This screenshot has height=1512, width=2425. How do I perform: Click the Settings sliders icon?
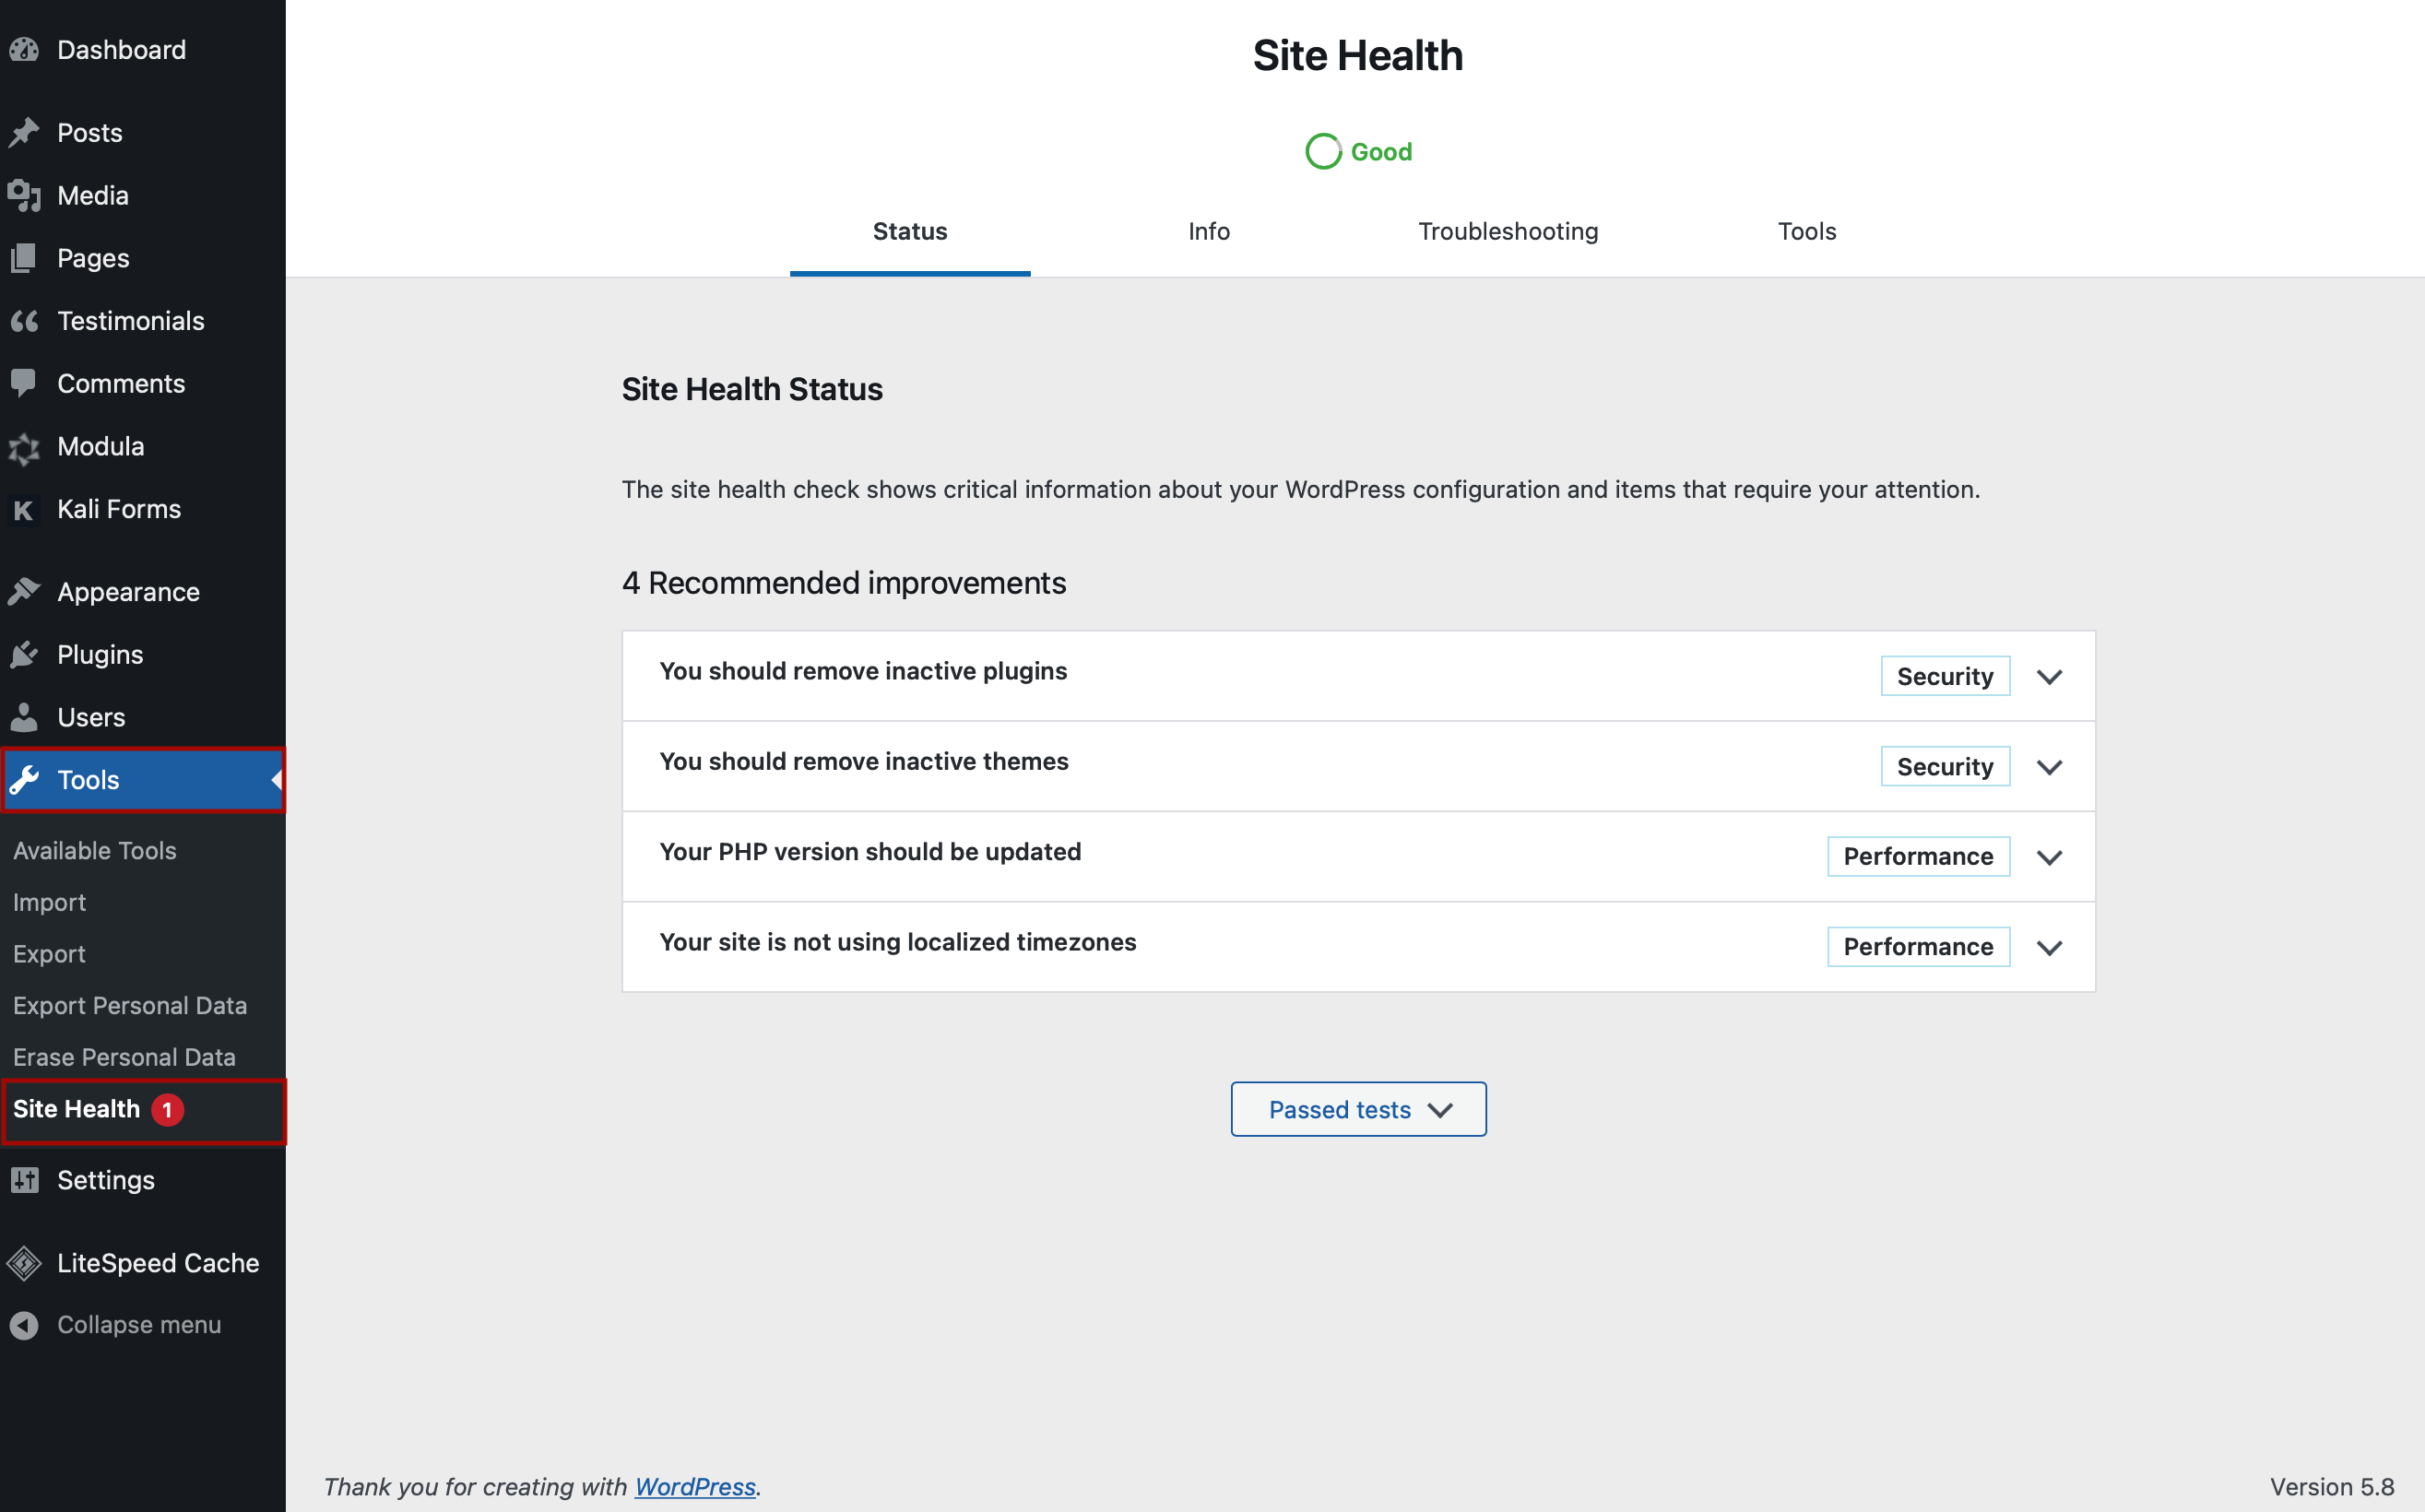point(24,1180)
